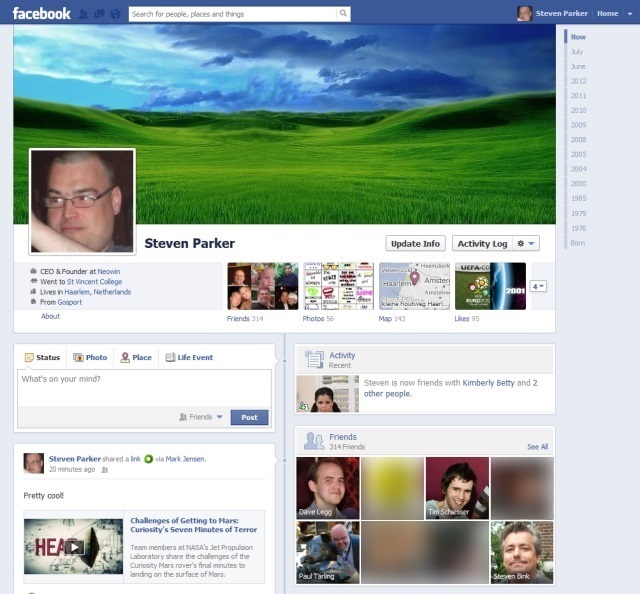Click the large profile picture
The image size is (640, 594).
click(82, 201)
